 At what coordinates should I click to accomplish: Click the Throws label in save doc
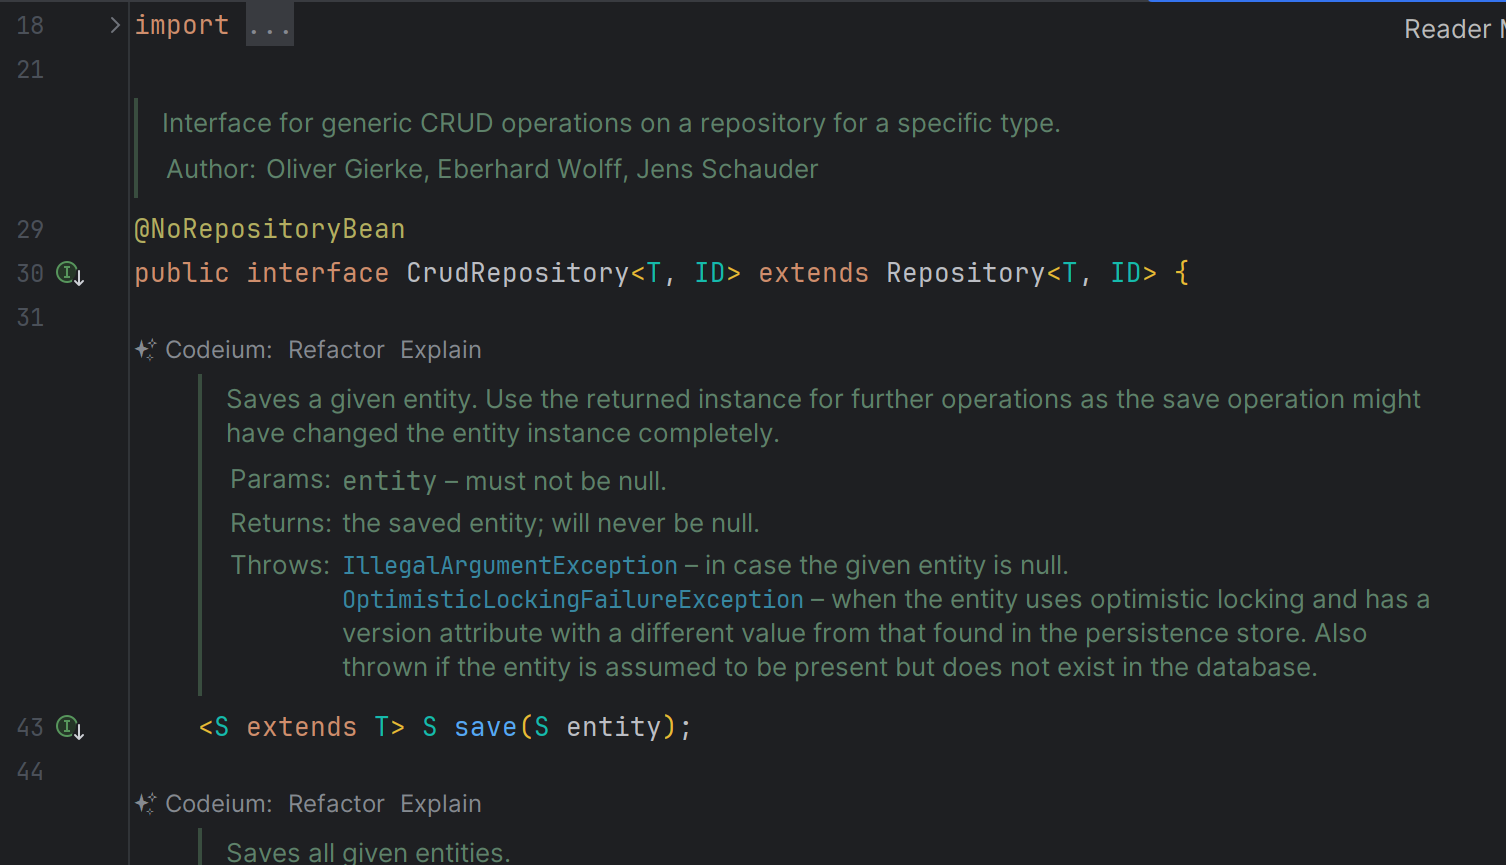[280, 565]
